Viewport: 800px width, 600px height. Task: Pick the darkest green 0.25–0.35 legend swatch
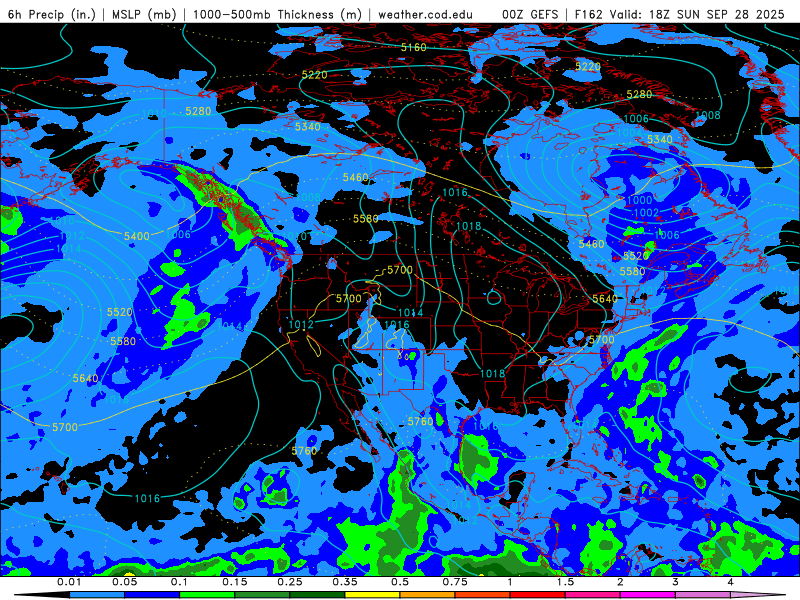317,595
